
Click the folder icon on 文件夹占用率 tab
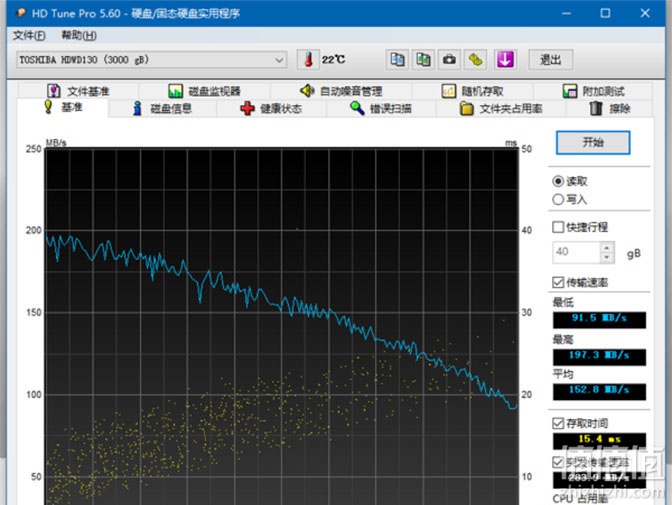tap(466, 108)
